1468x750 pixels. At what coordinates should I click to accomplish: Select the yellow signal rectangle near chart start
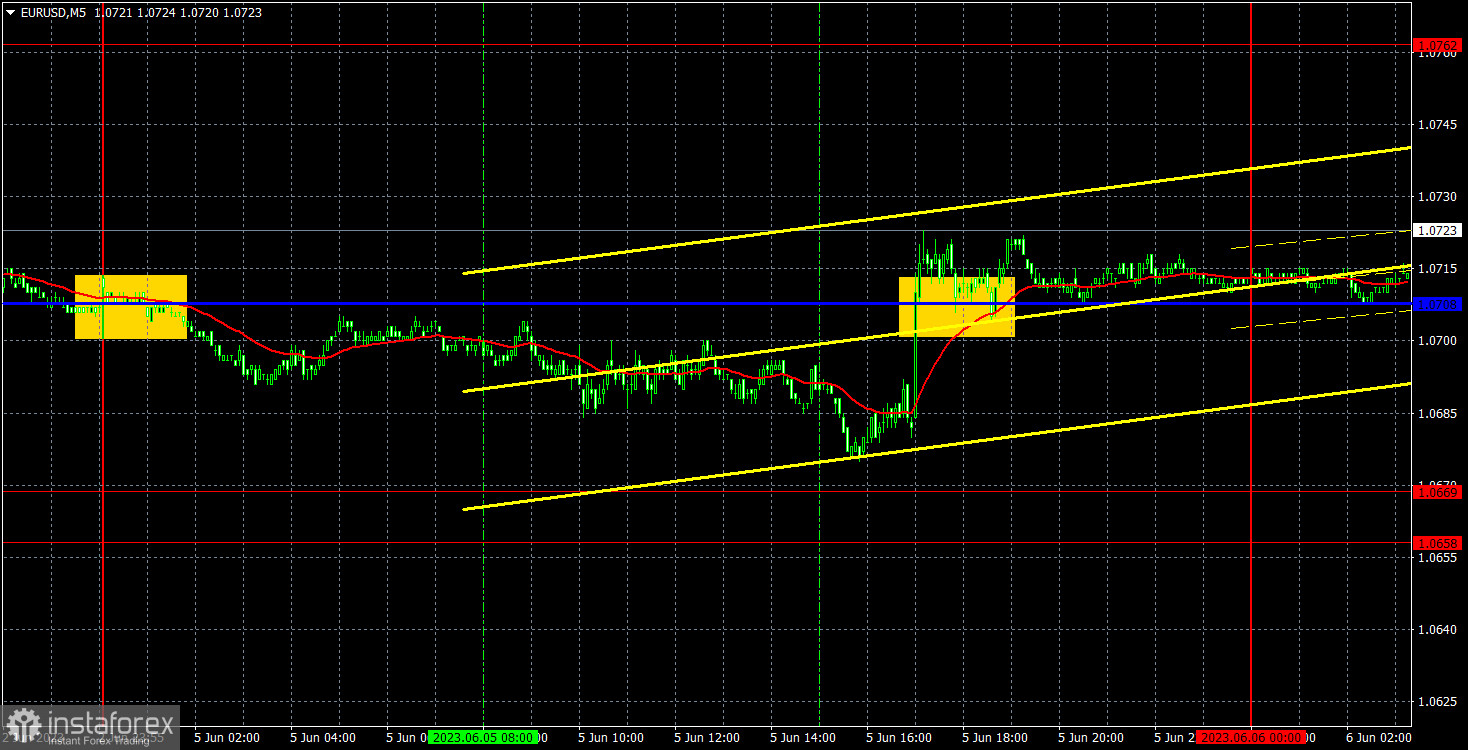point(131,307)
